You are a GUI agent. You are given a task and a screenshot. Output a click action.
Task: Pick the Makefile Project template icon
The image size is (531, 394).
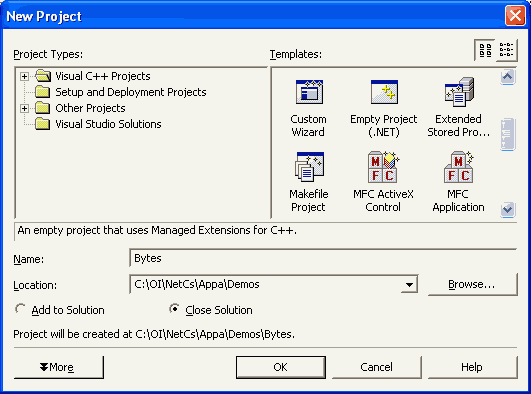coord(309,167)
